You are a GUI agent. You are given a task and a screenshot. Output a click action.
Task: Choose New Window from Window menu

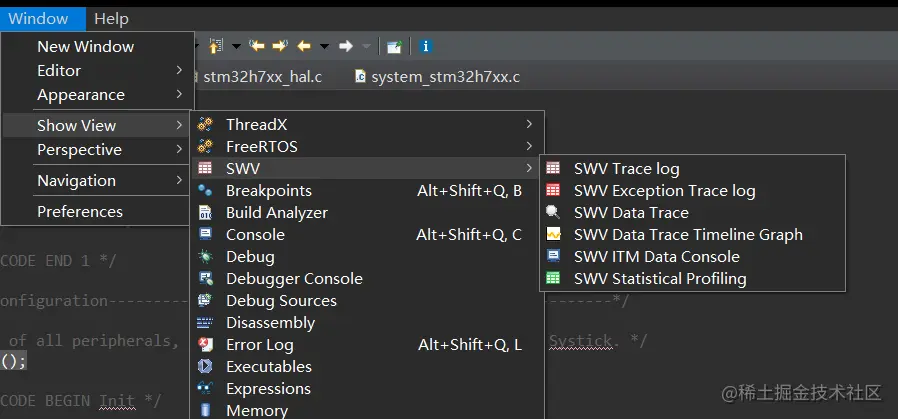(x=97, y=46)
